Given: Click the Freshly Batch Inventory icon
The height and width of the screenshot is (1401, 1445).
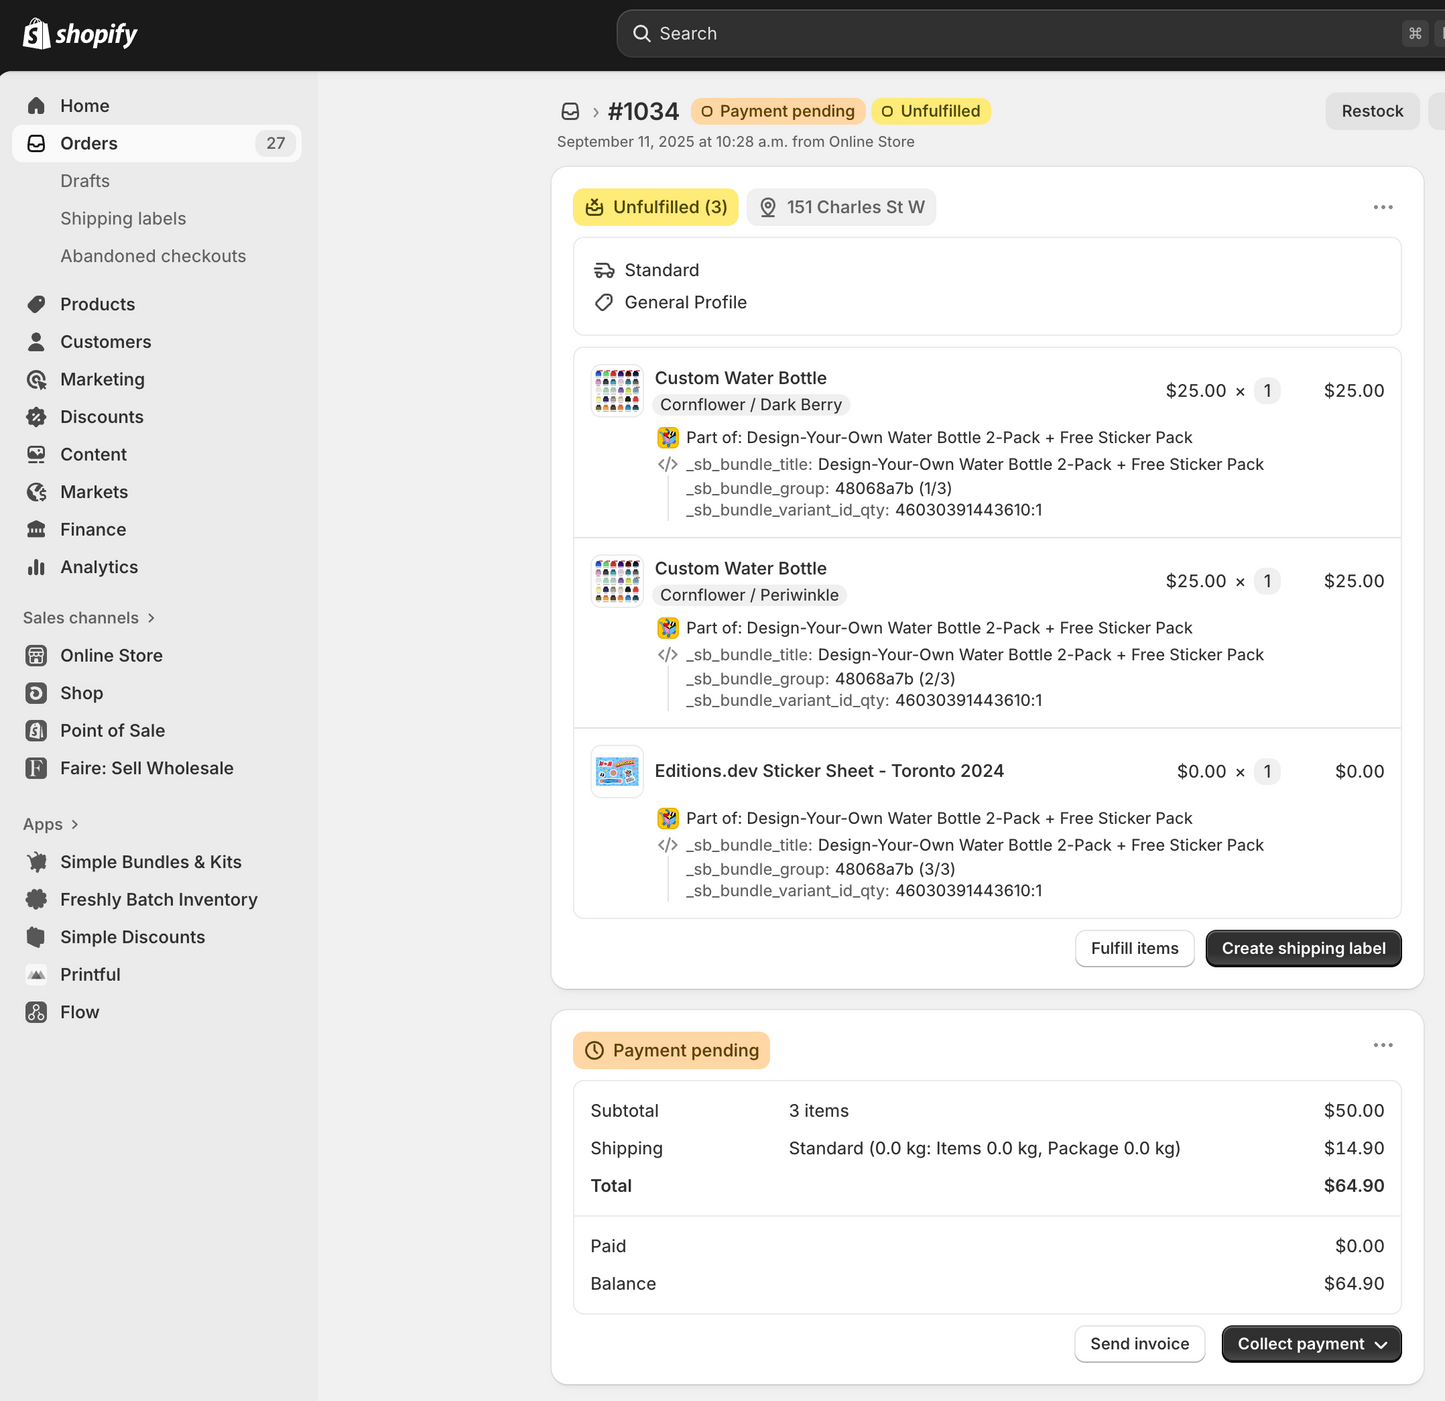Looking at the screenshot, I should point(37,899).
